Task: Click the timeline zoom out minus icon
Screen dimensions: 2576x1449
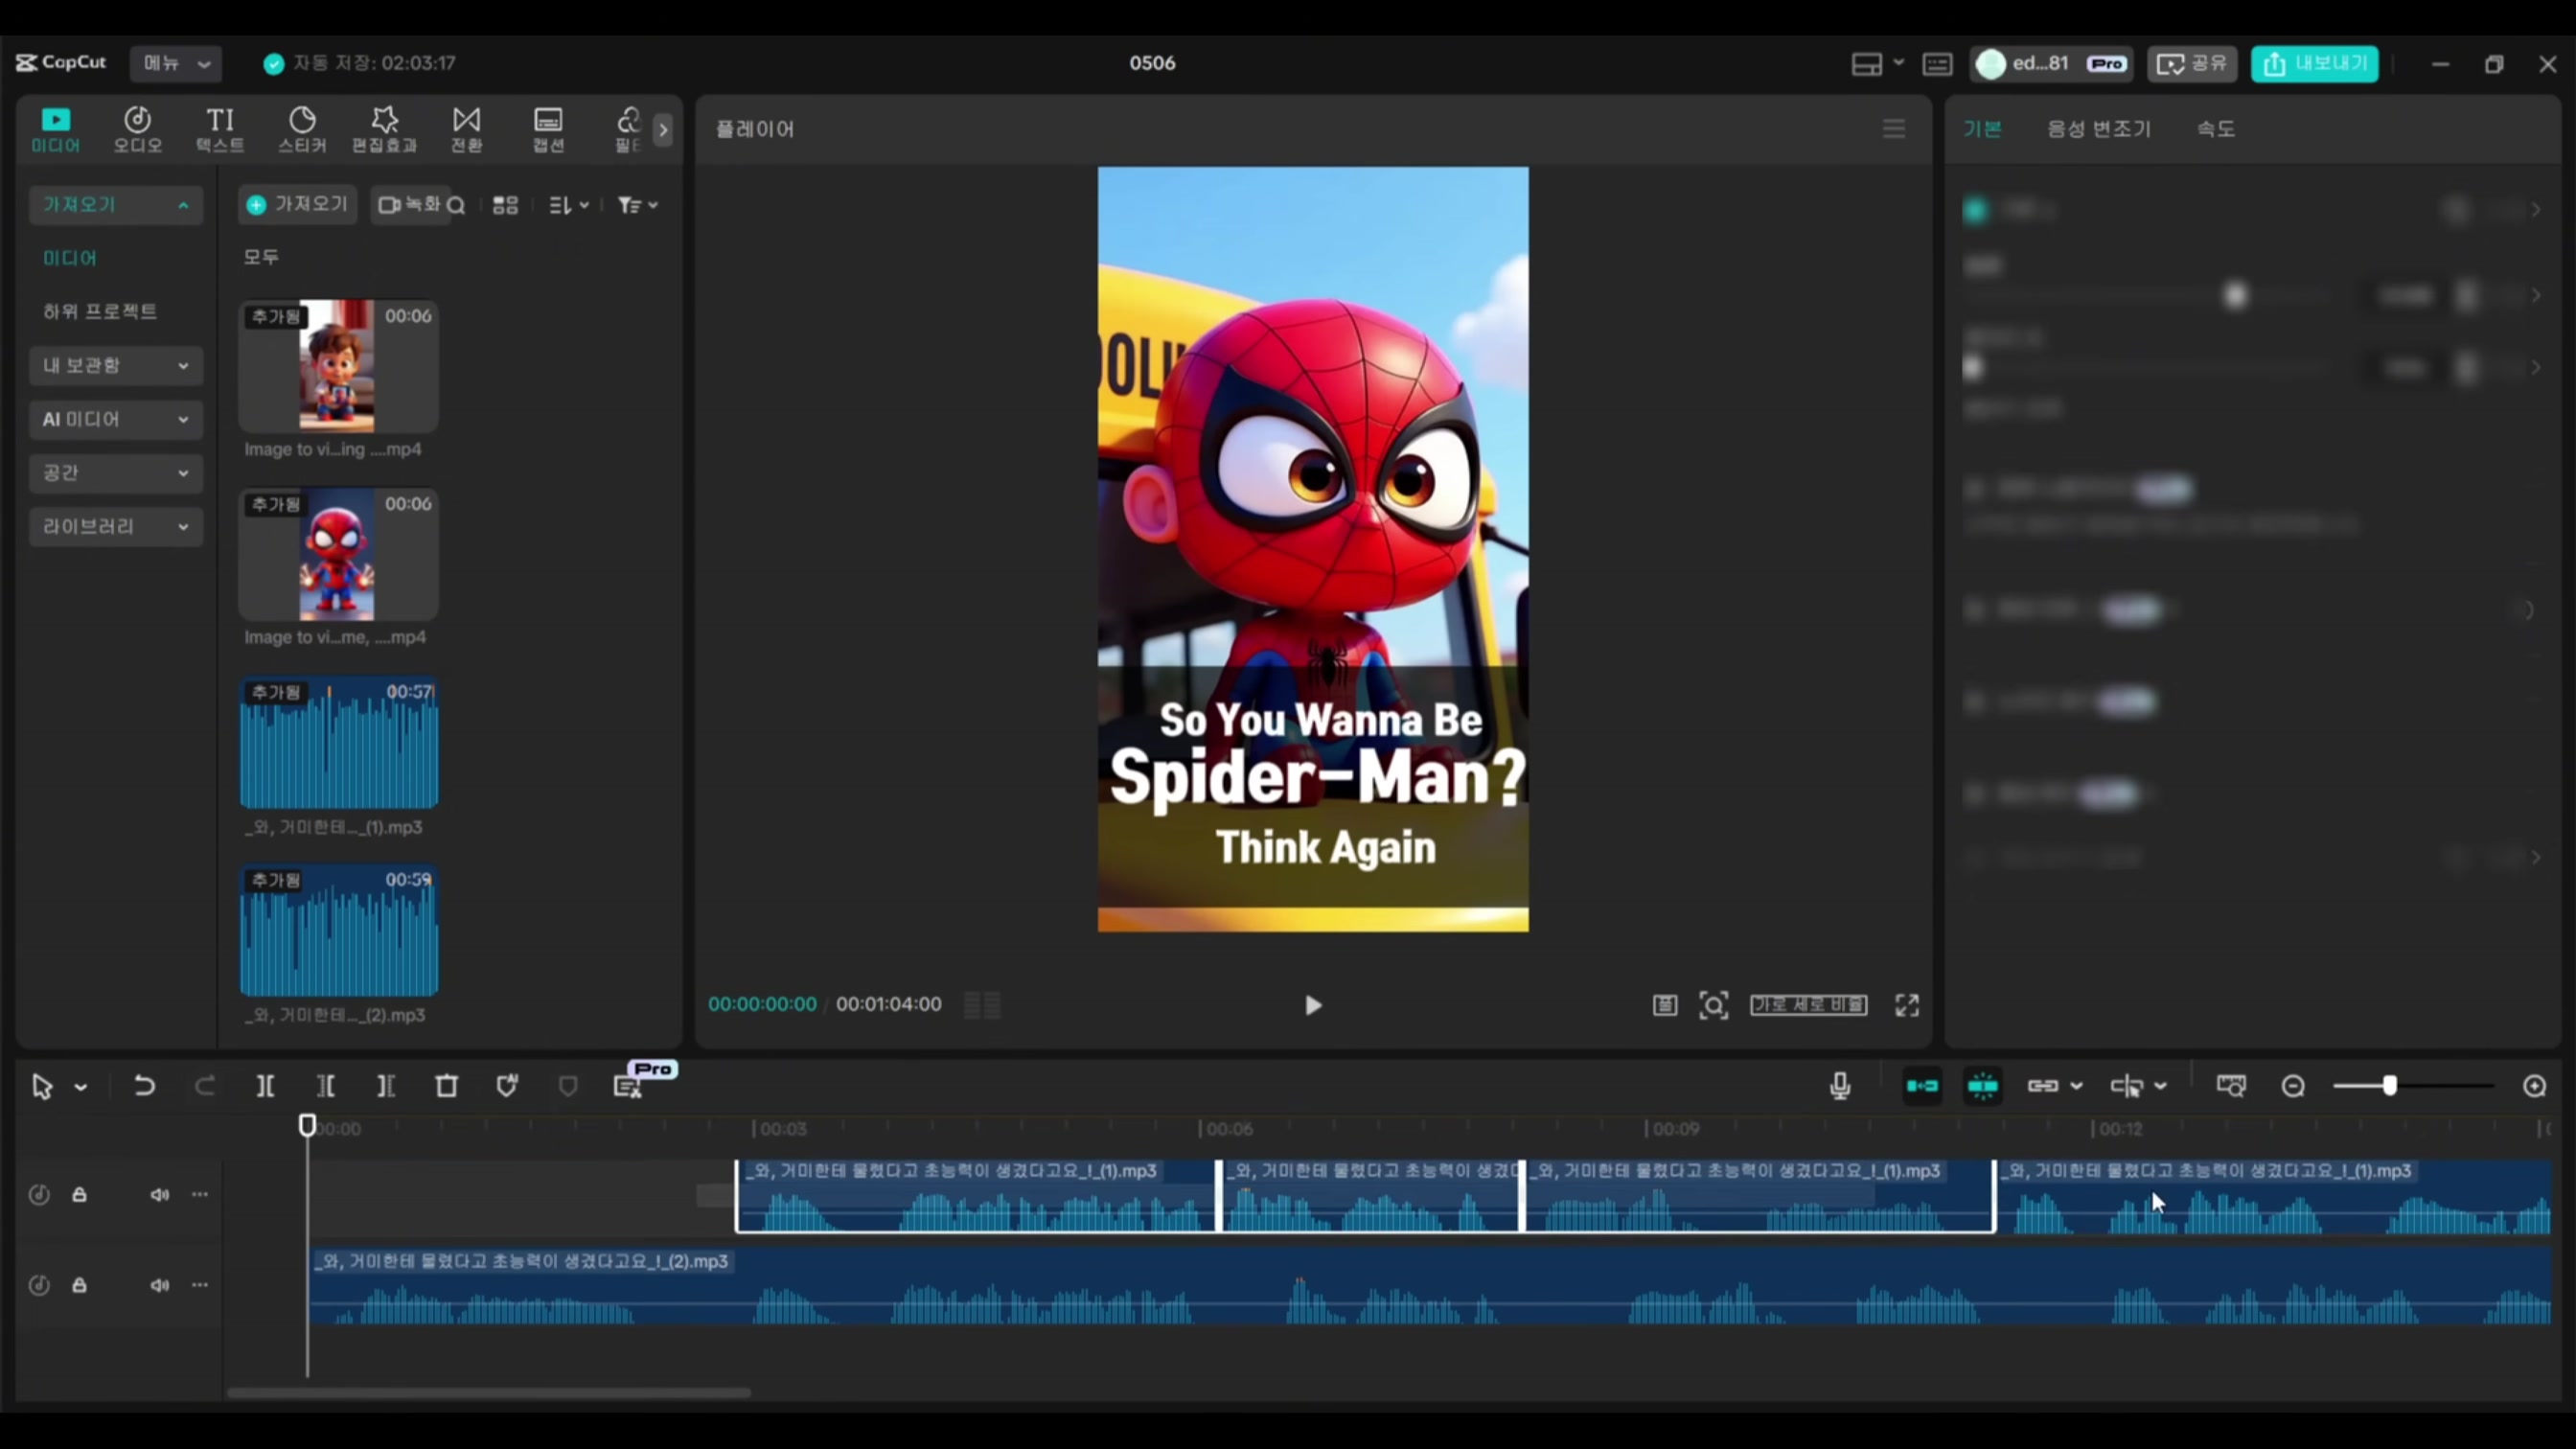Action: tap(2293, 1086)
